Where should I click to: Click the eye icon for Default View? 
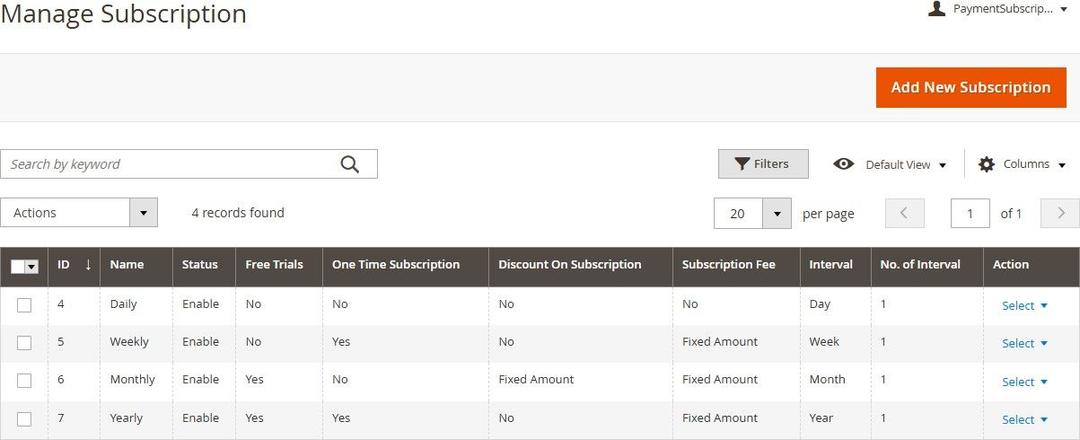click(843, 164)
